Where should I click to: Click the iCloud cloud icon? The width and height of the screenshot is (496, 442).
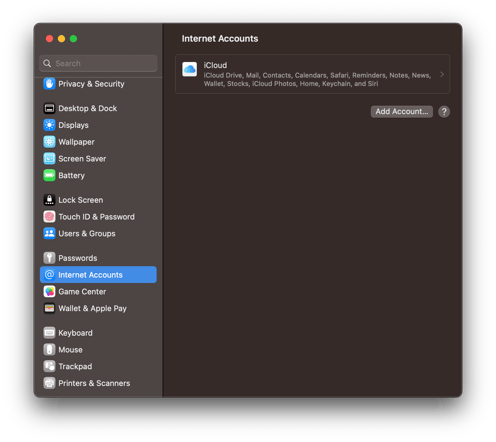pos(190,69)
